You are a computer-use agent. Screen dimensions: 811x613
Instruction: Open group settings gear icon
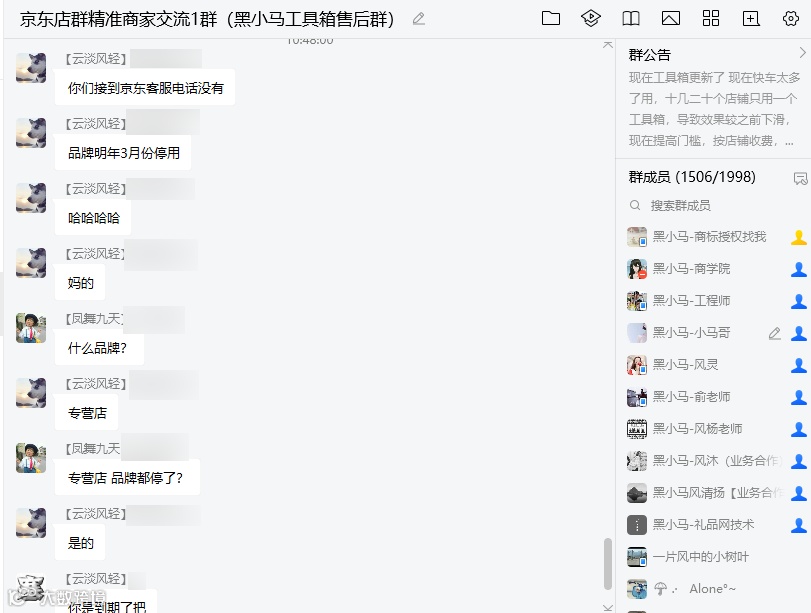pyautogui.click(x=790, y=19)
